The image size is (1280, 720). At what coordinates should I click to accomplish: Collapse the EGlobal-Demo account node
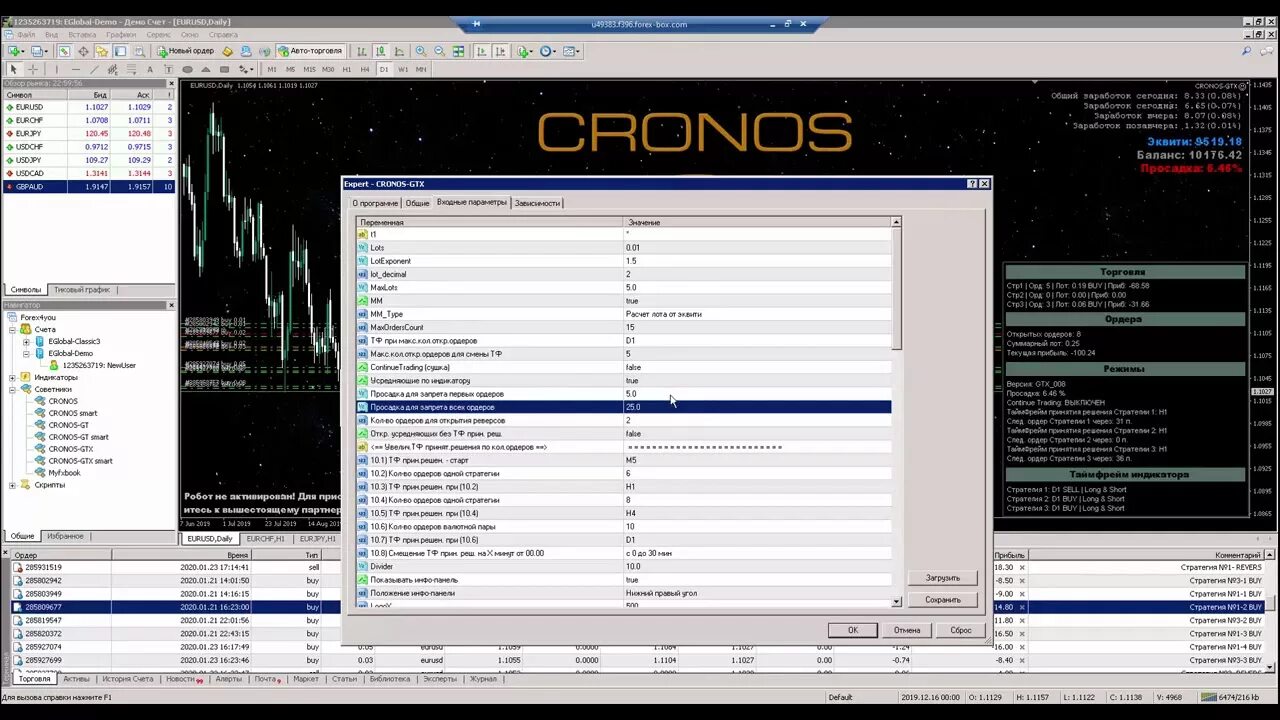26,353
